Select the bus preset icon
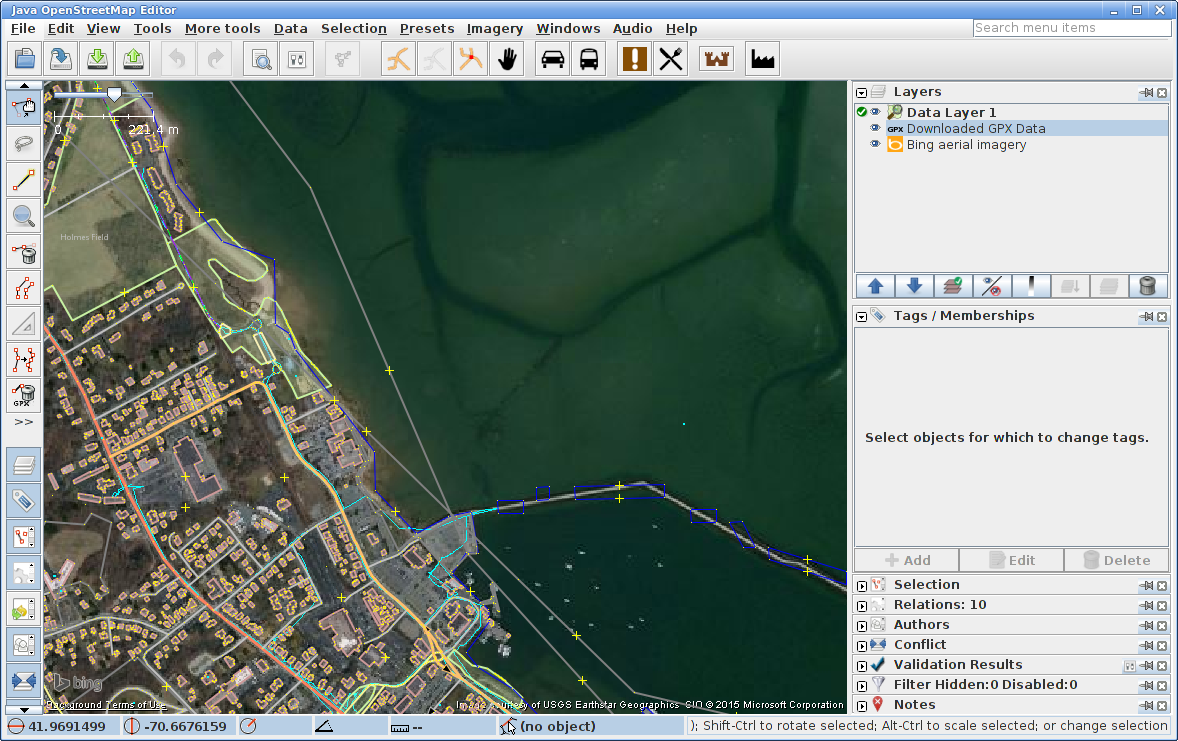Viewport: 1178px width, 741px height. pos(589,59)
